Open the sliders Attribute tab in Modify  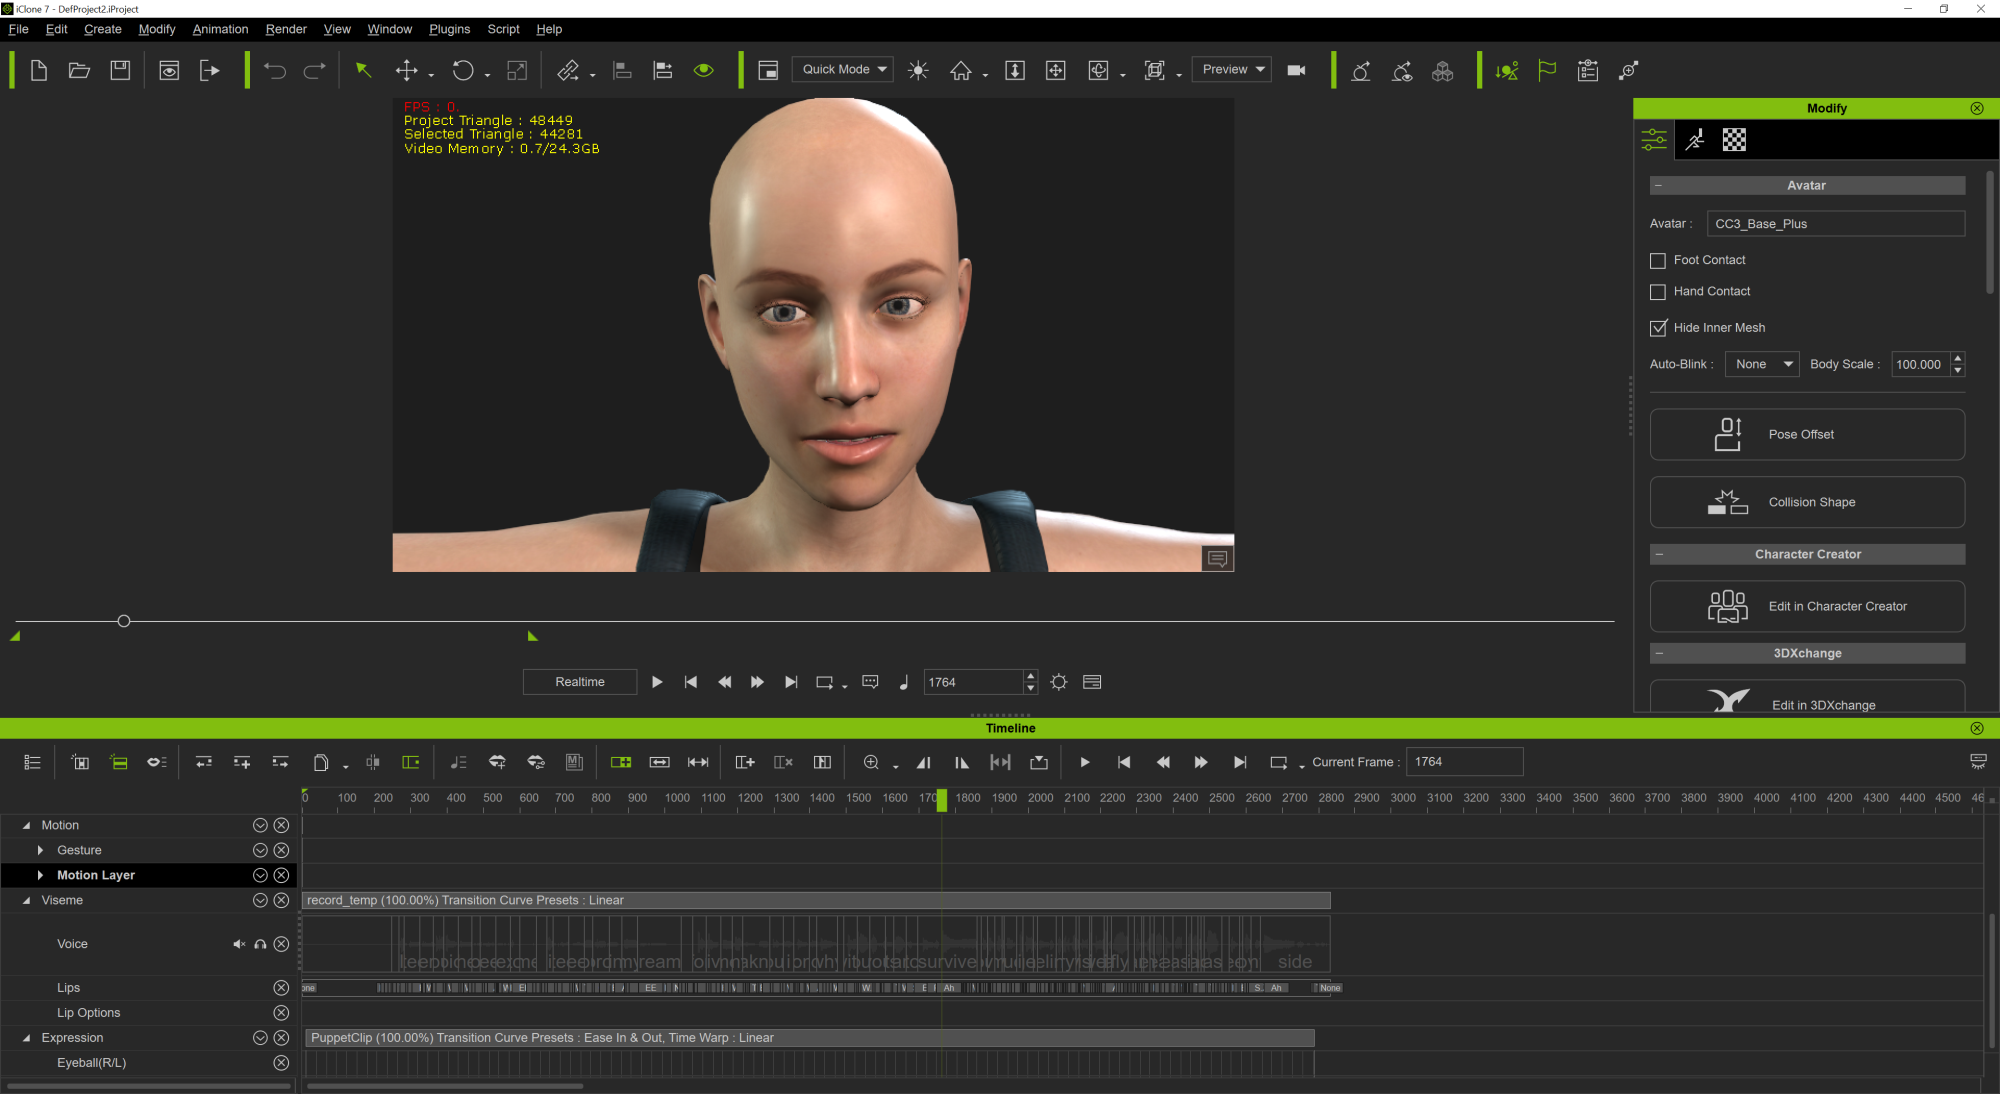(1654, 140)
